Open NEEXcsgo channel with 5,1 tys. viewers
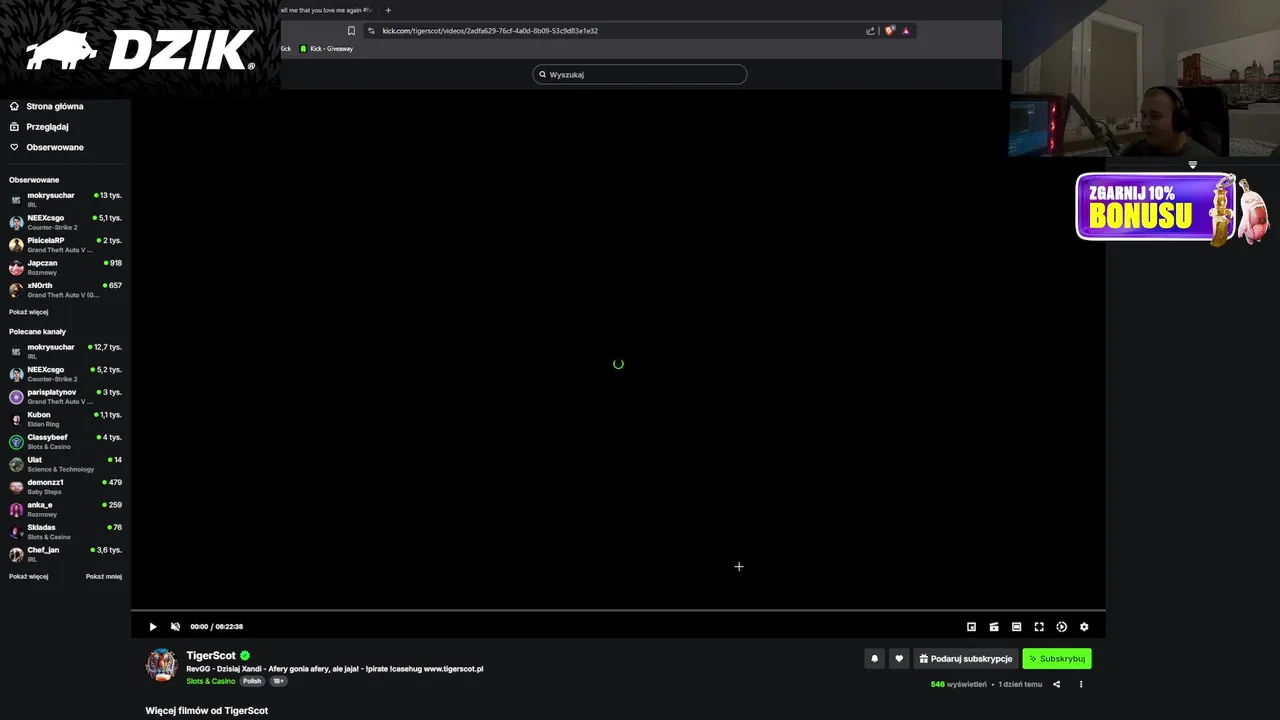The image size is (1280, 720). point(65,222)
